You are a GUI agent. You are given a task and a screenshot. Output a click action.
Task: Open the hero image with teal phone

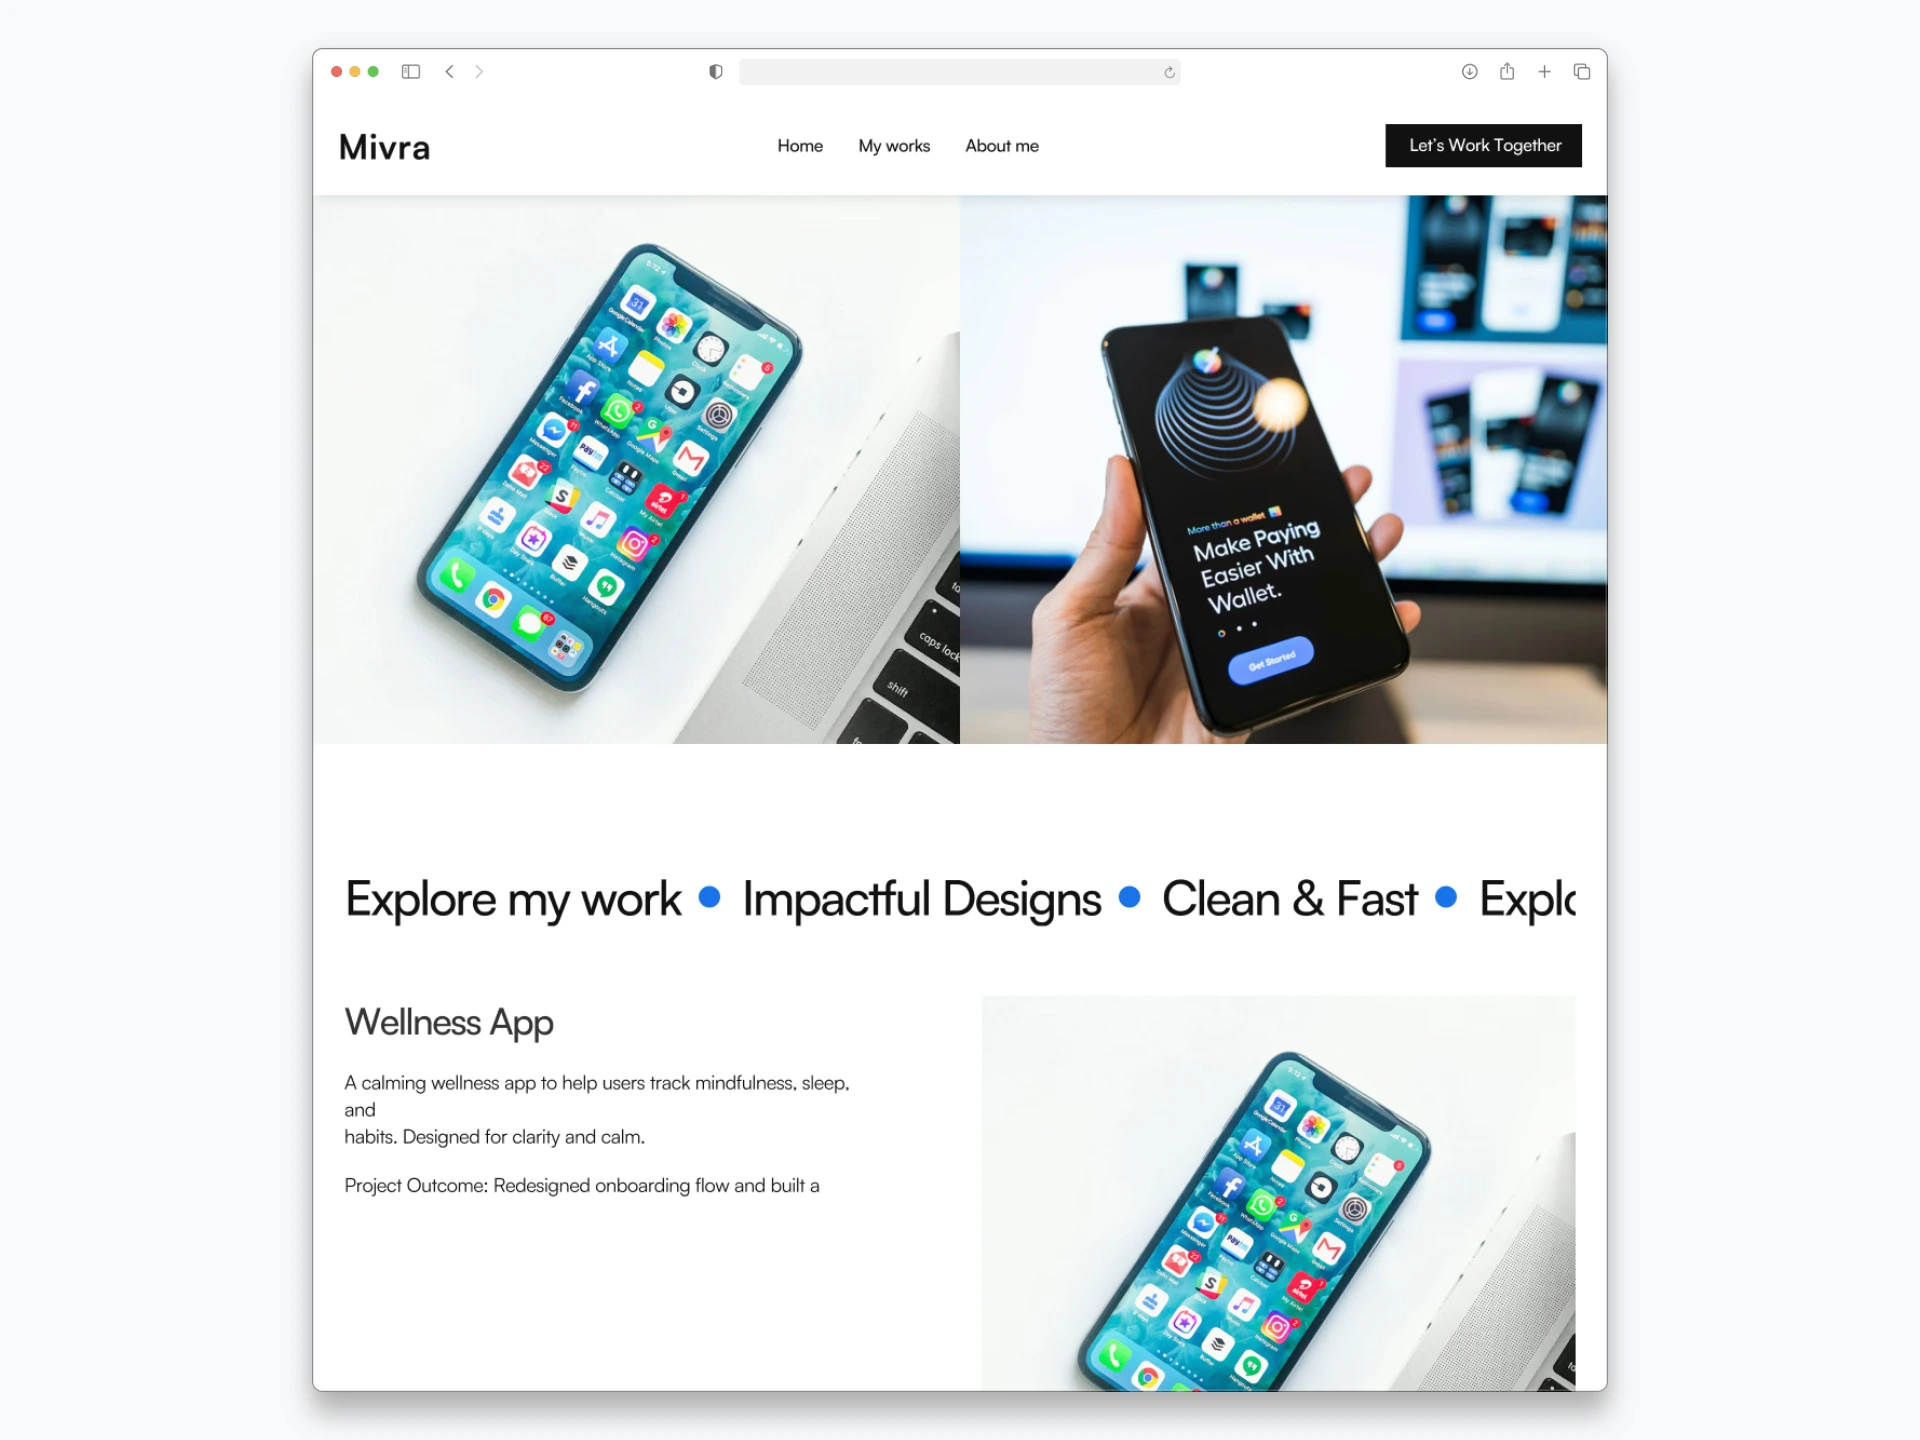(636, 469)
